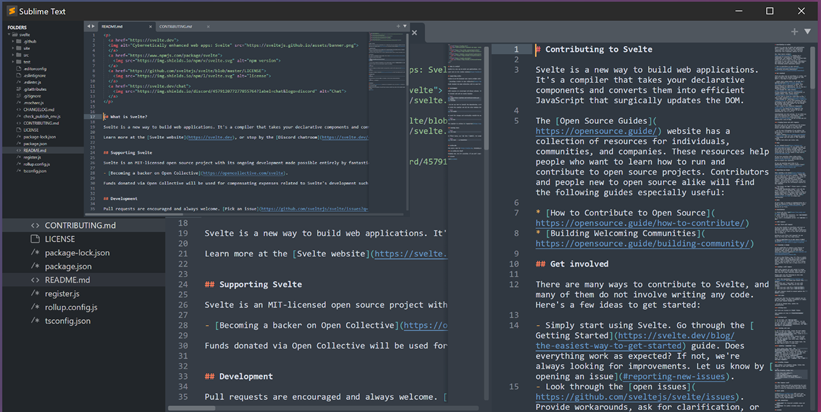The height and width of the screenshot is (412, 821).
Task: Click the .github folder icon in small sidebar
Action: point(18,41)
